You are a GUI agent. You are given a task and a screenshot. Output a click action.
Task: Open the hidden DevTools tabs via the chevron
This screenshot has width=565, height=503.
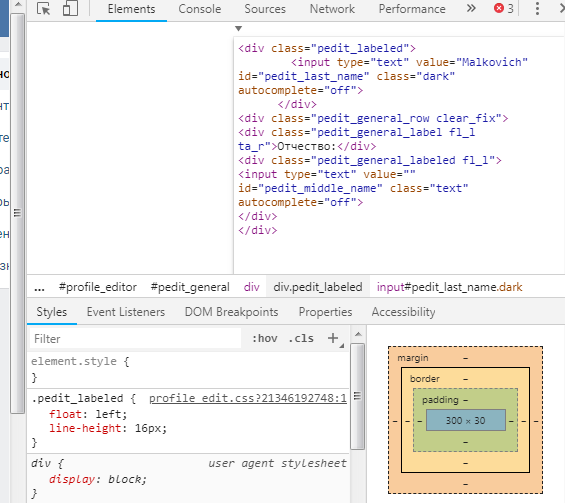[471, 8]
